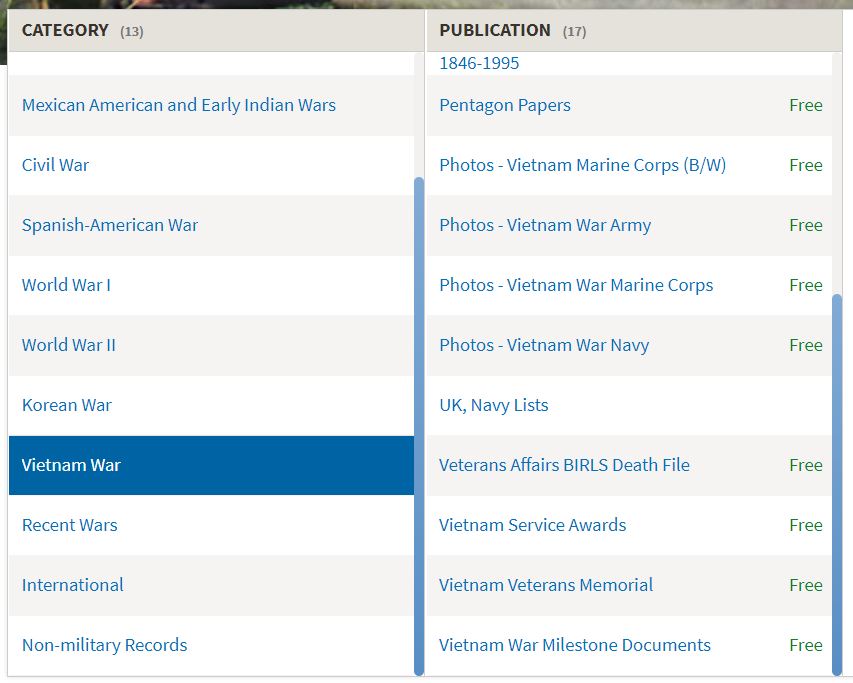This screenshot has width=853, height=683.
Task: Open the UK, Navy Lists publication
Action: pyautogui.click(x=494, y=405)
